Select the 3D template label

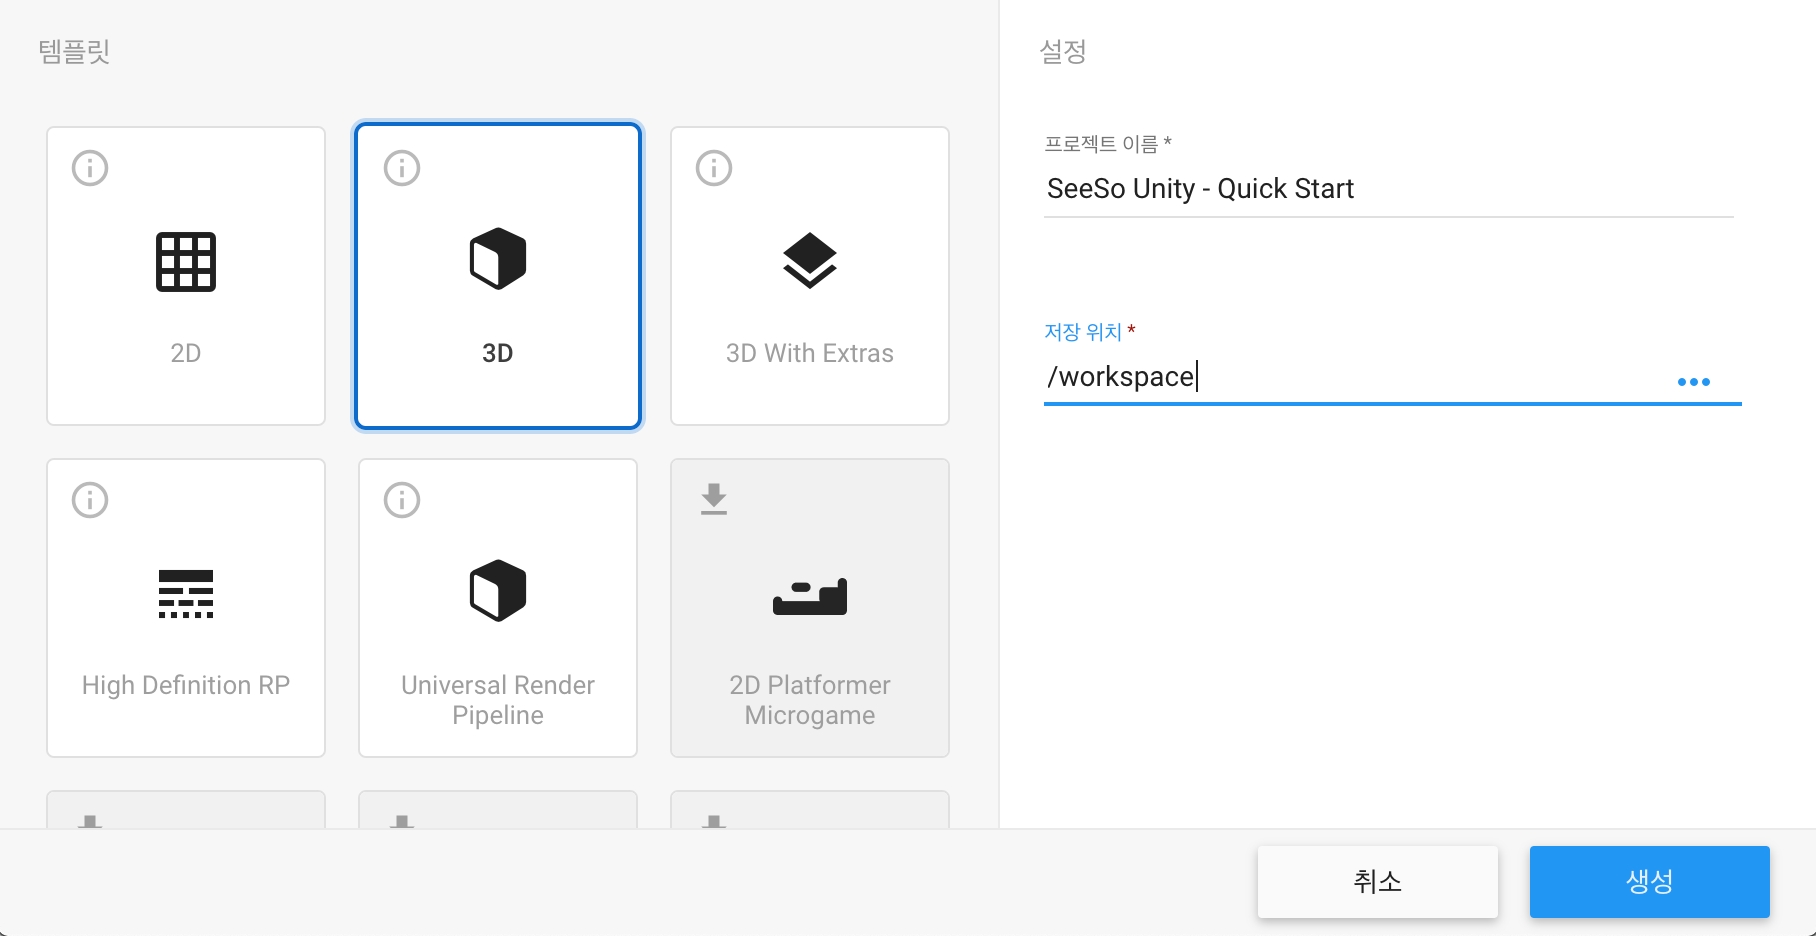[x=498, y=353]
